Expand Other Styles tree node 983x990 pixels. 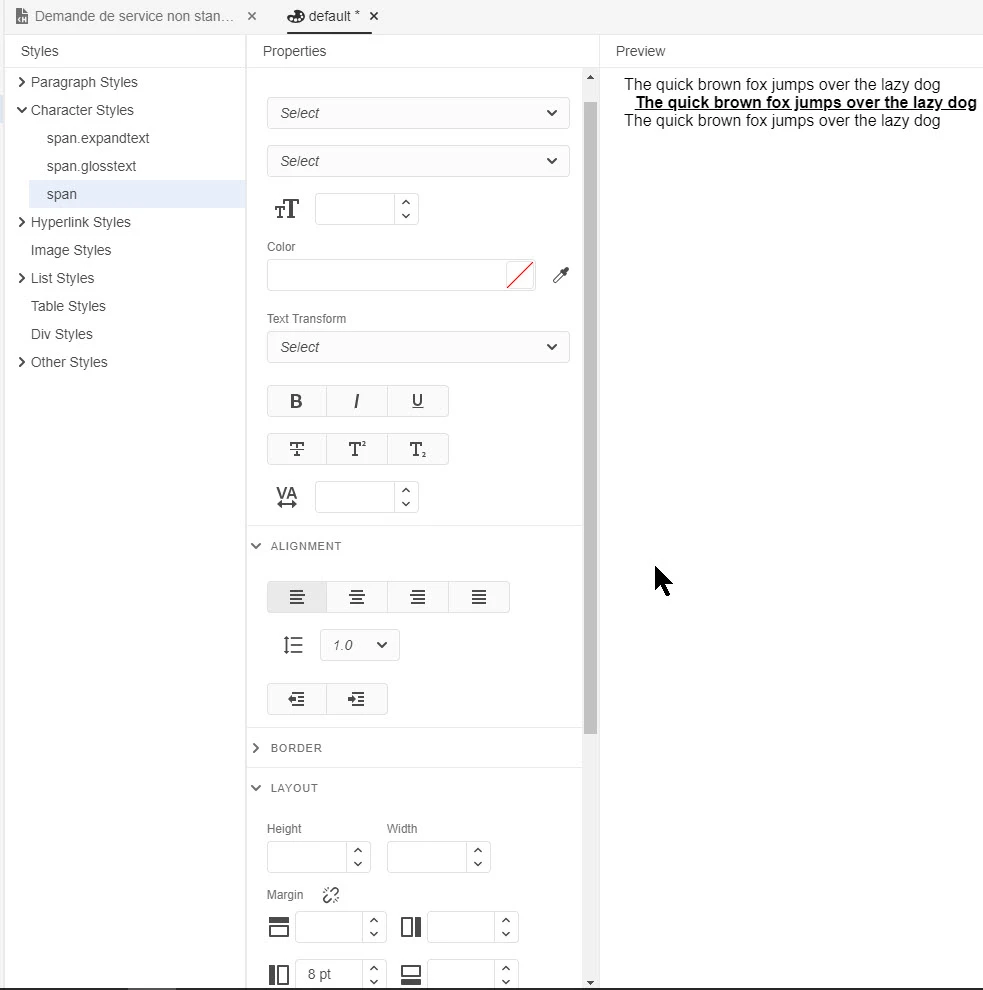[x=22, y=362]
